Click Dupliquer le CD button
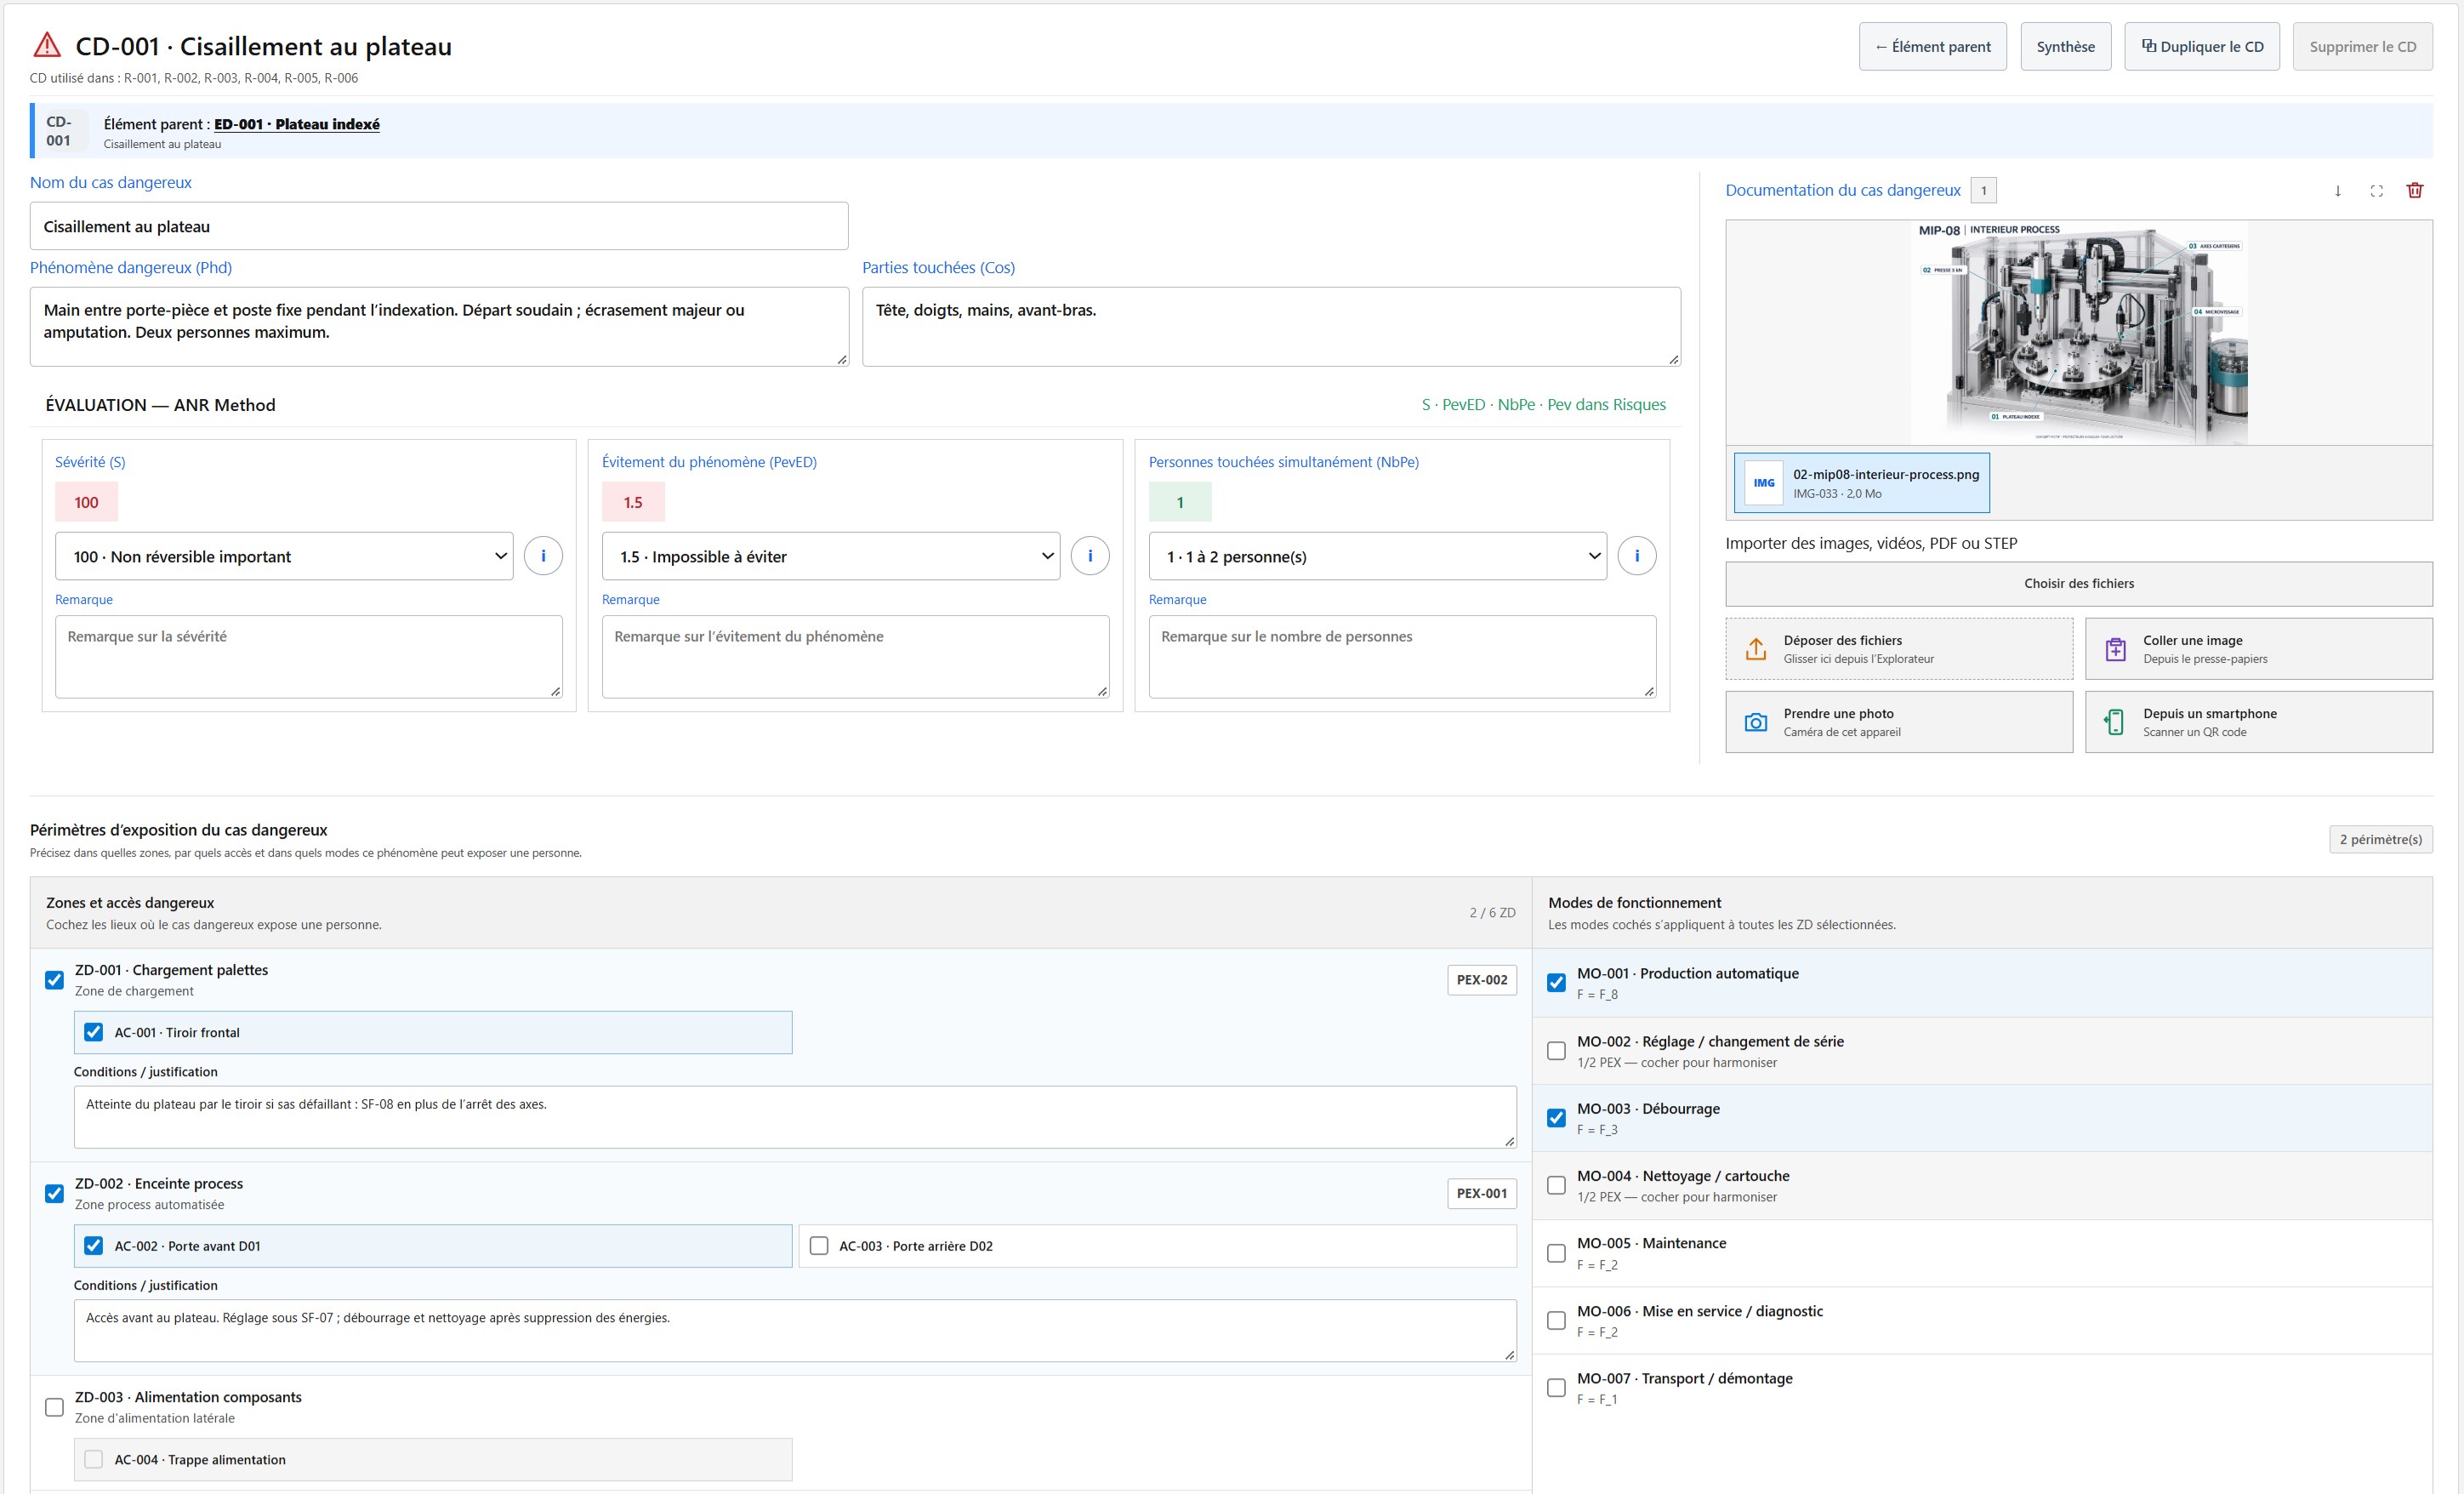Image resolution: width=2464 pixels, height=1494 pixels. click(x=2202, y=46)
